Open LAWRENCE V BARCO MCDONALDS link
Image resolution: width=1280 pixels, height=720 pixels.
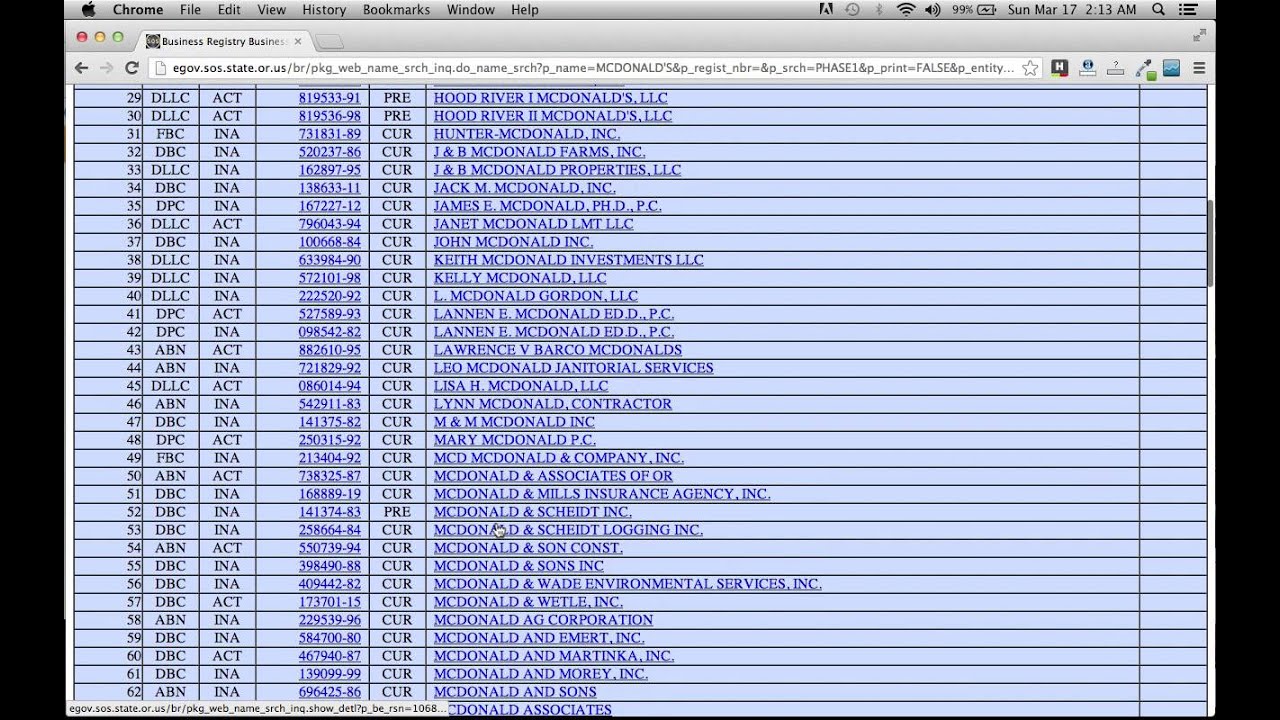(558, 350)
